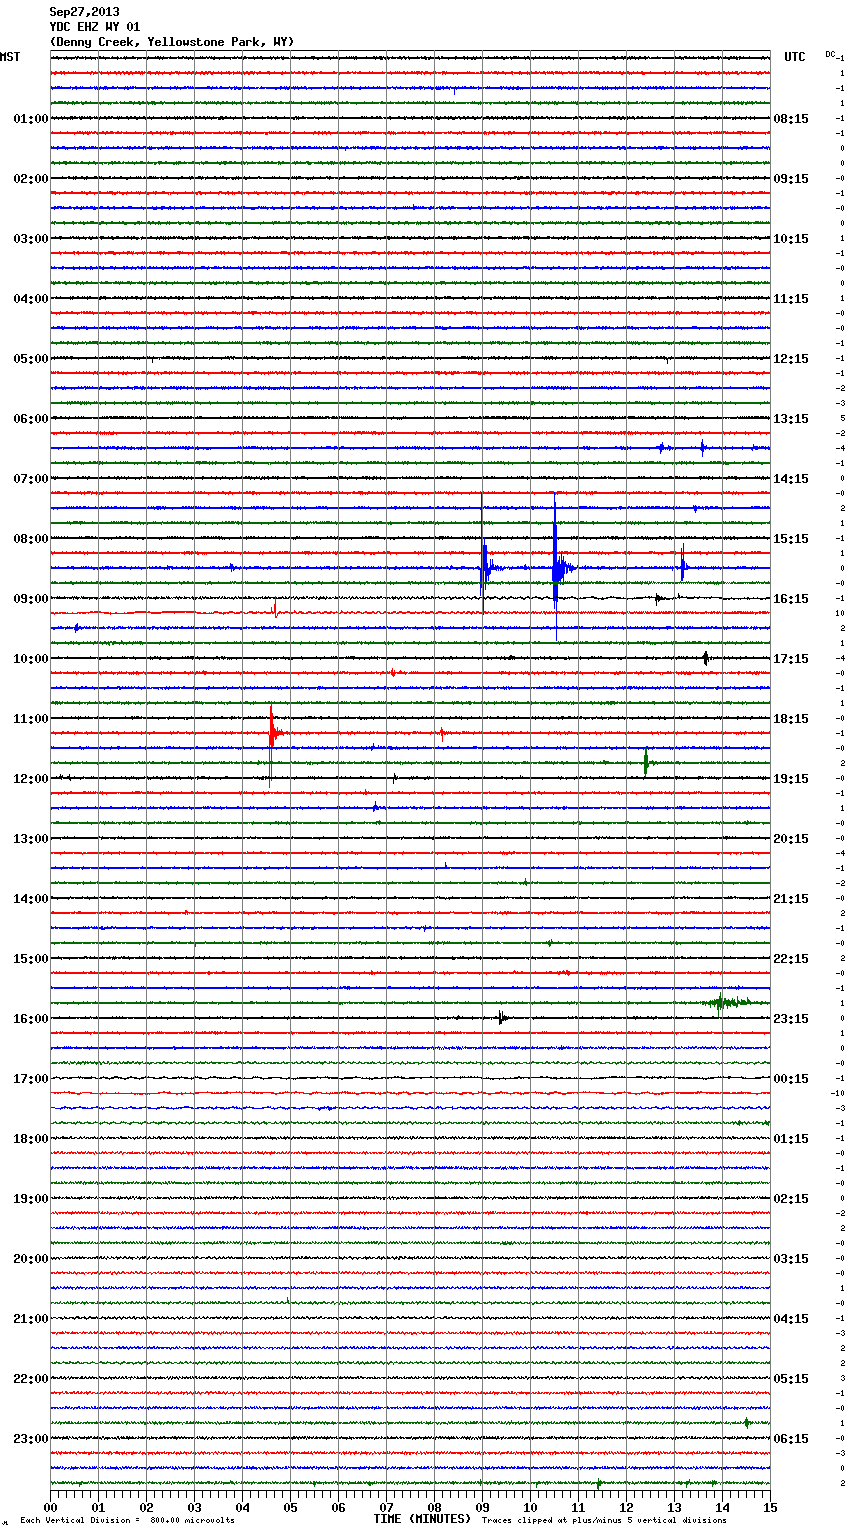Viewport: 850px width, 1534px height.
Task: Click minute "13" on the bottom axis
Action: (674, 1507)
